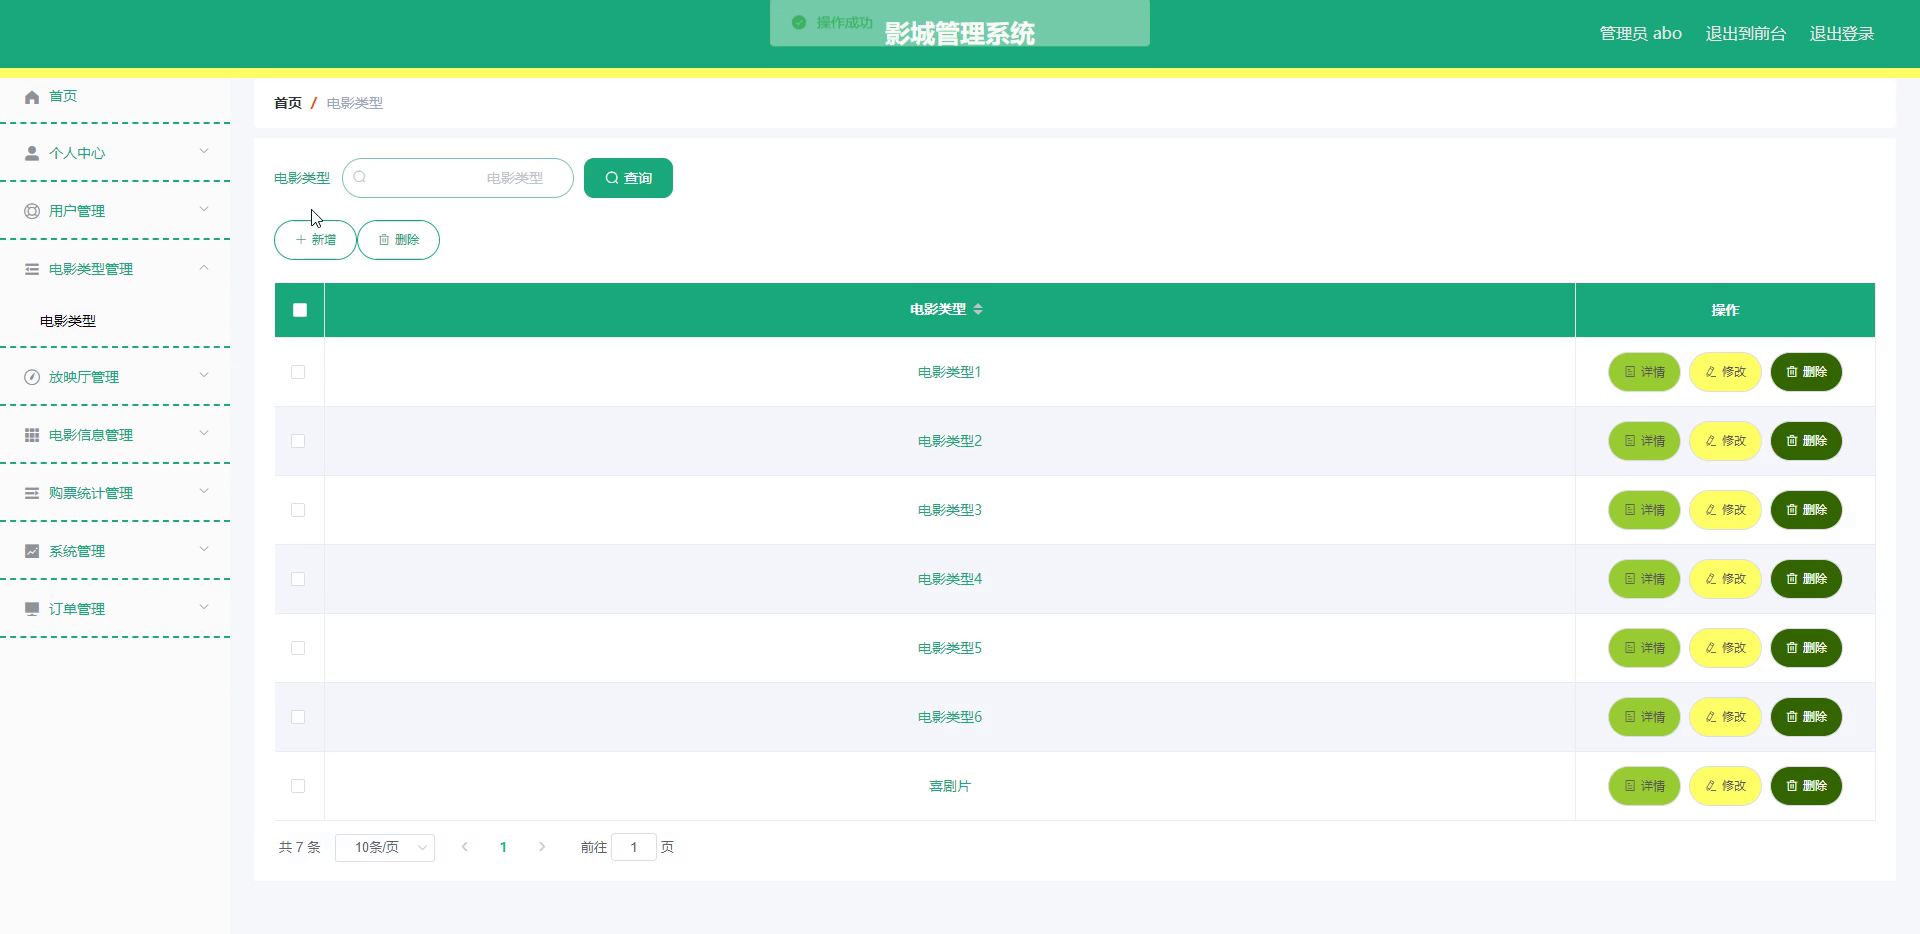
Task: Click the 电影类型管理 list icon
Action: click(32, 269)
